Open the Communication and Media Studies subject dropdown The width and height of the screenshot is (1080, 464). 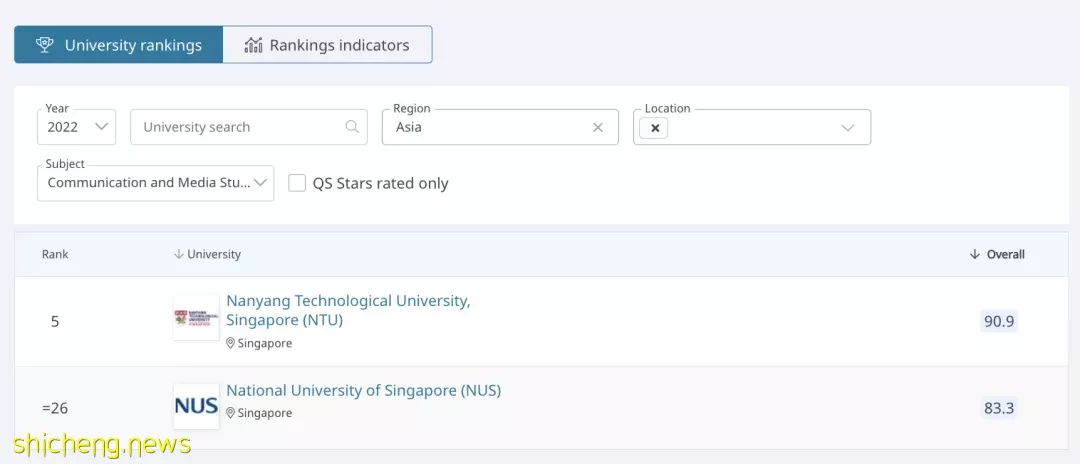[156, 183]
